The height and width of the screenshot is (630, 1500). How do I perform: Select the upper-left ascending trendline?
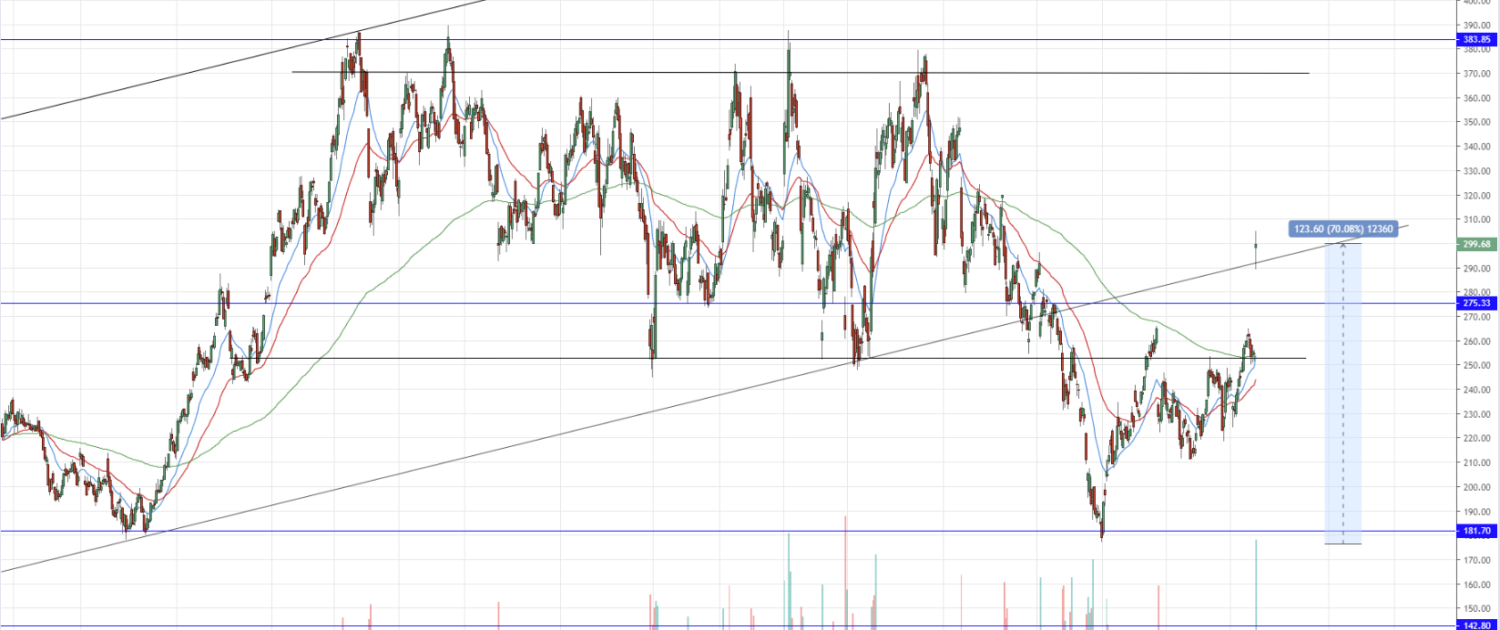tap(200, 71)
